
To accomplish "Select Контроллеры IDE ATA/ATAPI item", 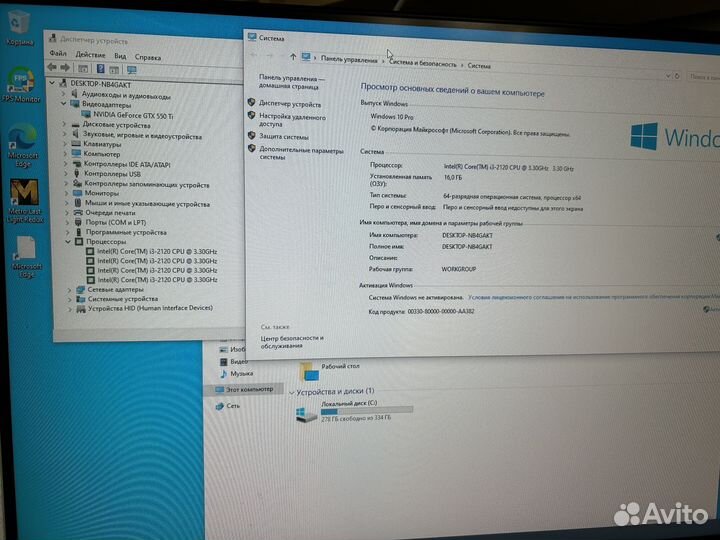I will [x=127, y=164].
